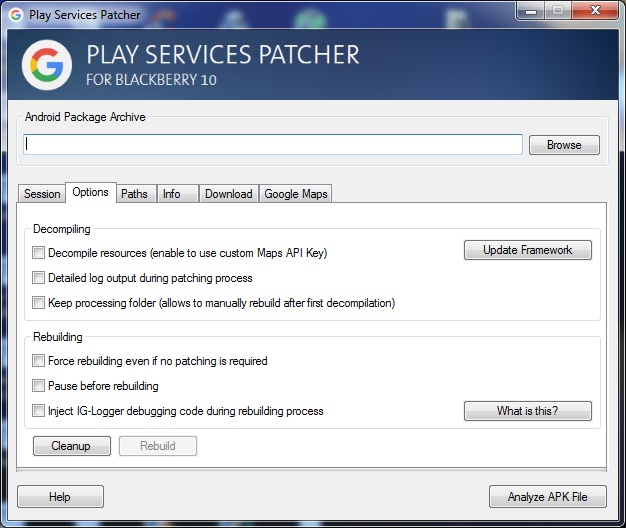Enable Force rebuilding checkbox
Viewport: 626px width, 528px height.
[x=38, y=361]
